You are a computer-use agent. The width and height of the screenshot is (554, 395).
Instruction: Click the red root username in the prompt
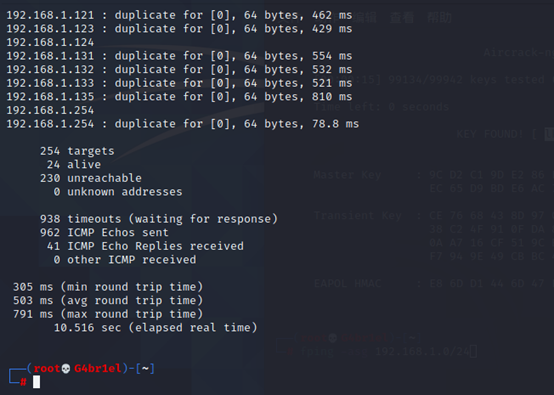pos(47,369)
